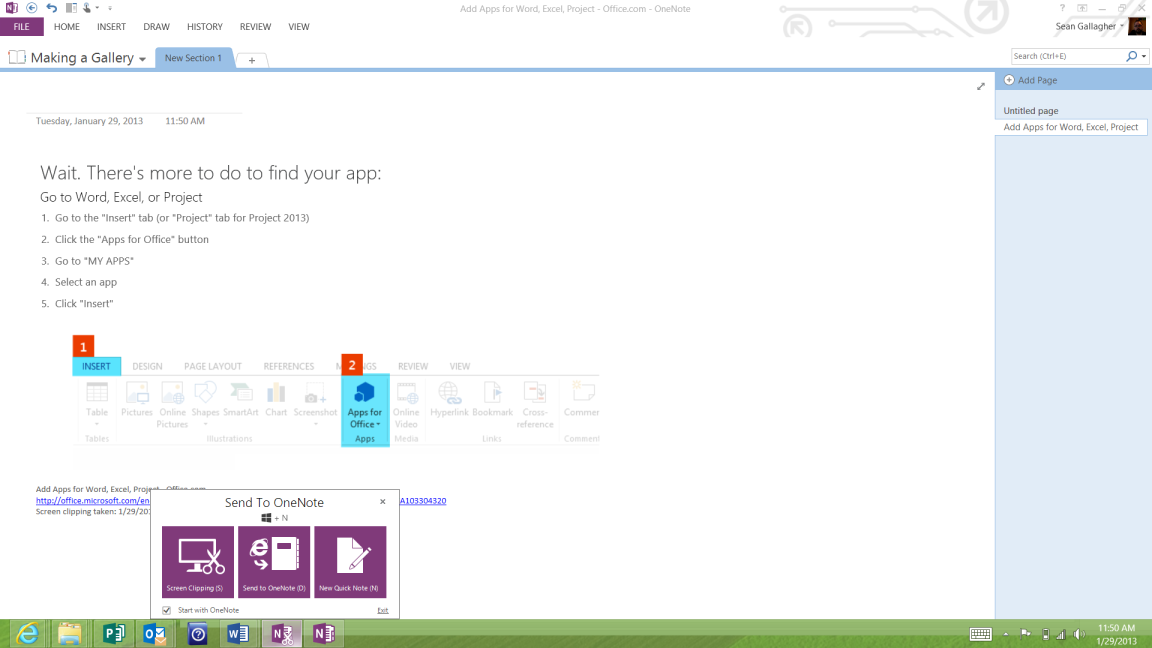This screenshot has height=648, width=1152.
Task: Toggle the Touch/Mouse mode button
Action: [86, 9]
